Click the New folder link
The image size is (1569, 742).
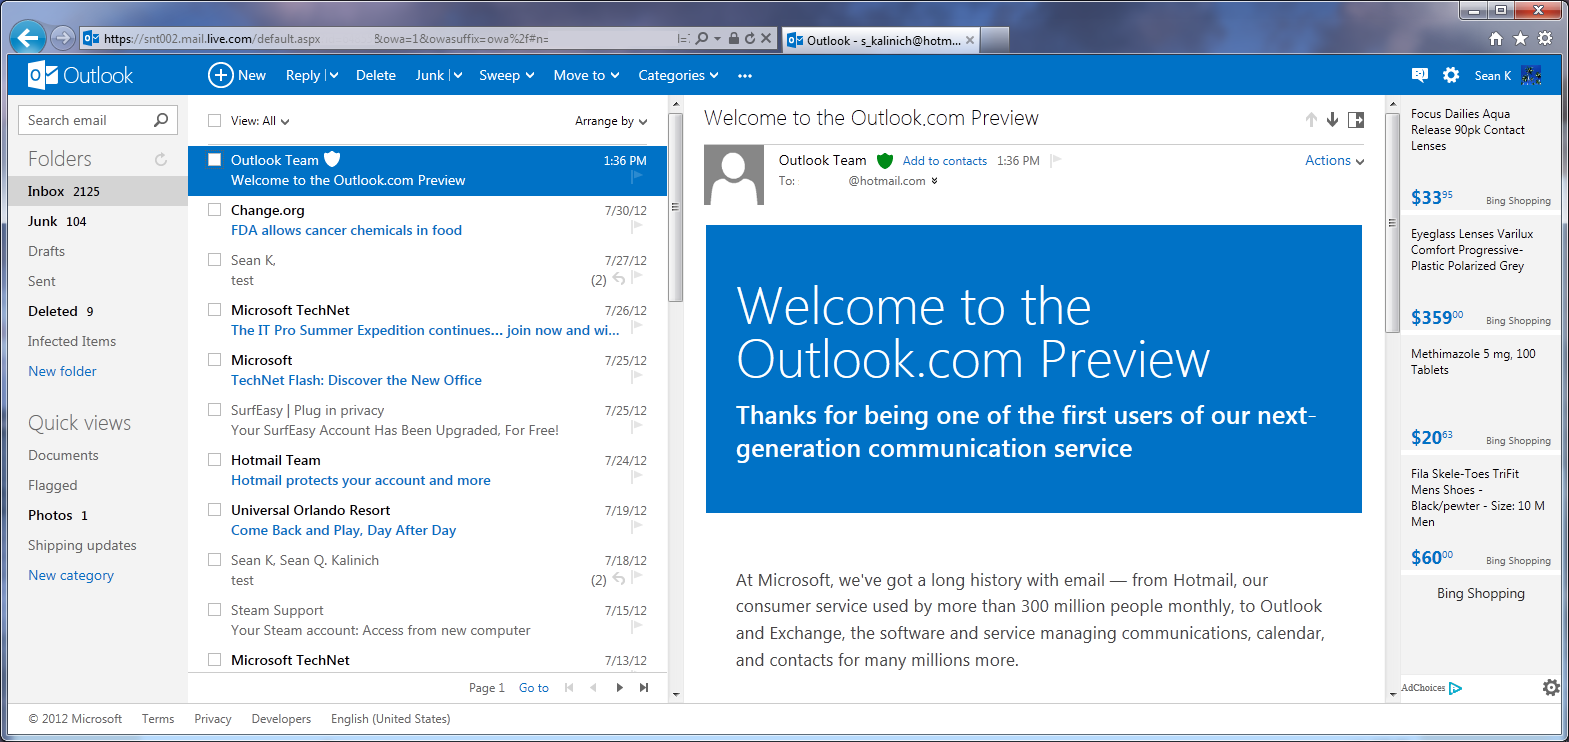pyautogui.click(x=62, y=371)
